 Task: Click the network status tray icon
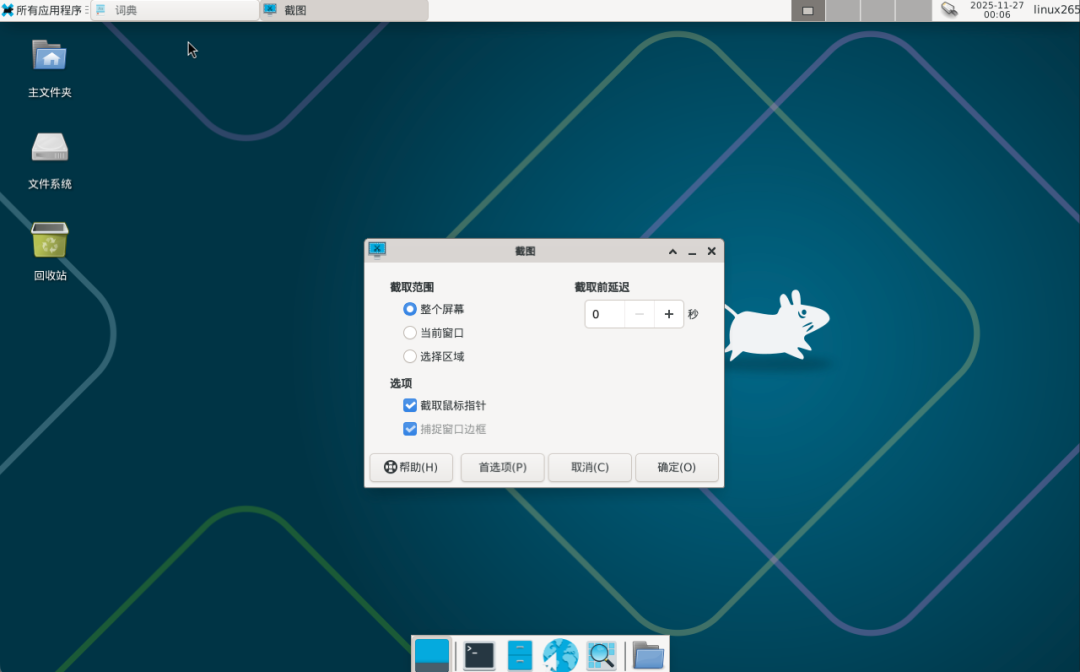(949, 10)
